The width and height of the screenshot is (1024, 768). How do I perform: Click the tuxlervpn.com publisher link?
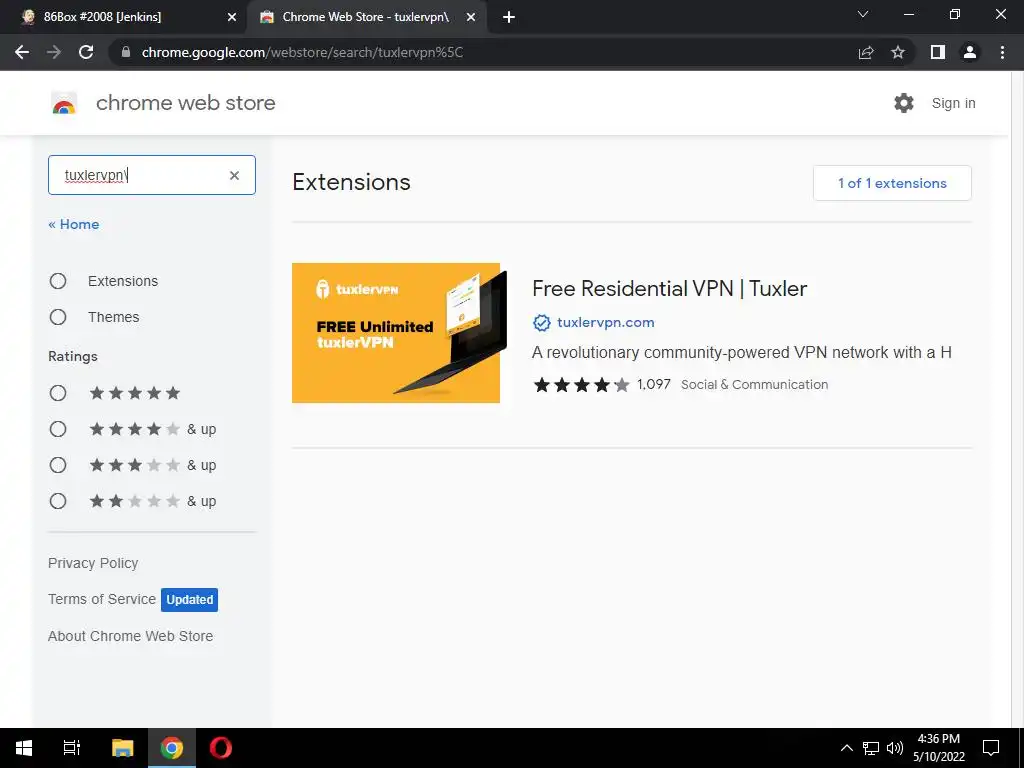605,323
